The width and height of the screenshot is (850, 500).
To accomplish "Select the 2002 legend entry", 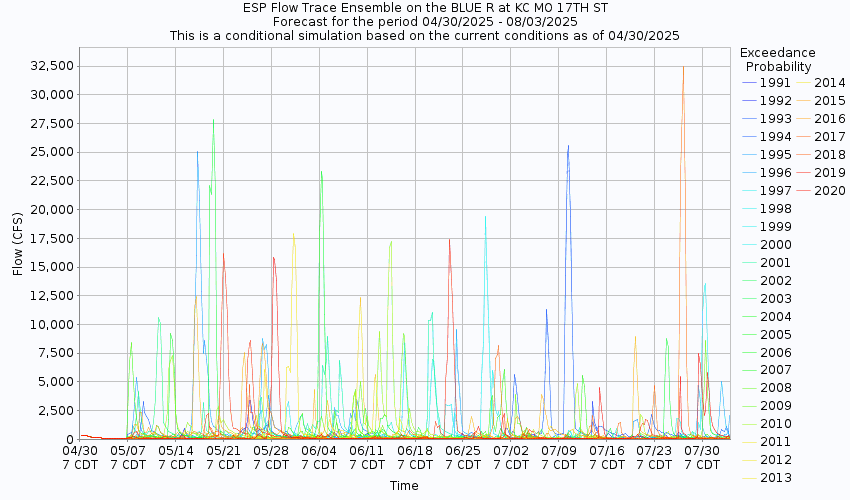I will tap(767, 280).
